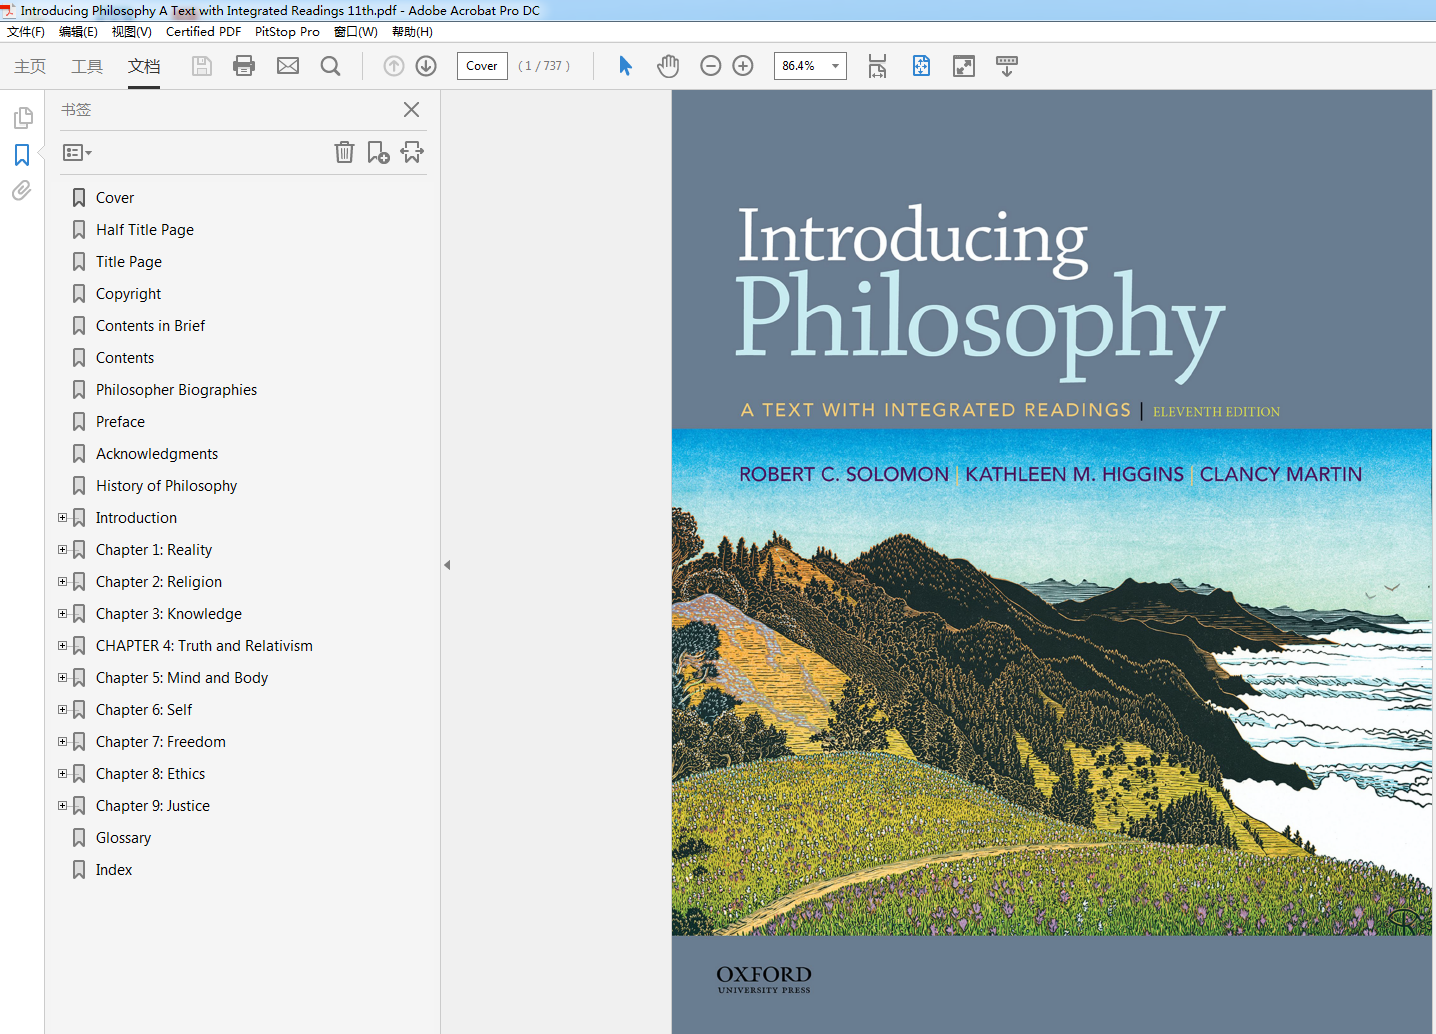Send file by email envelope icon

pyautogui.click(x=288, y=66)
